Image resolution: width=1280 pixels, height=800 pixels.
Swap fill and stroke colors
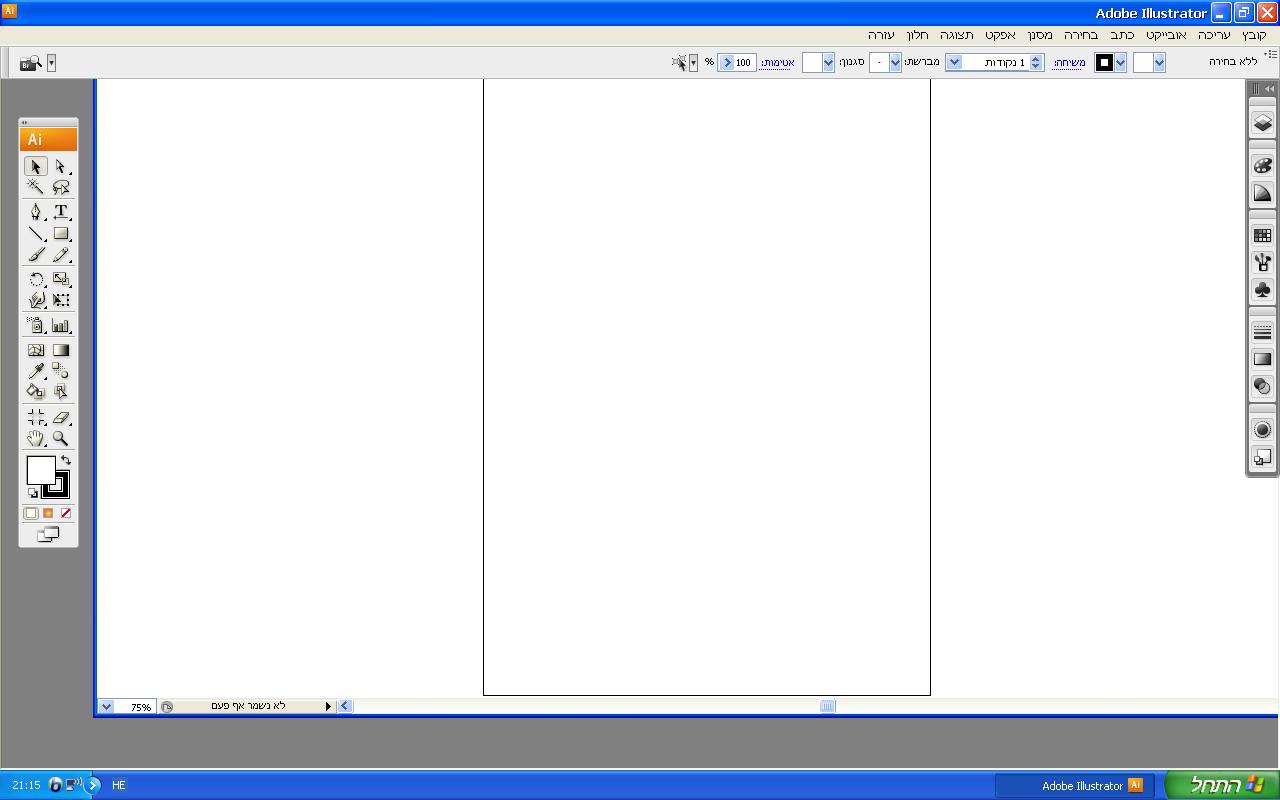(x=66, y=460)
